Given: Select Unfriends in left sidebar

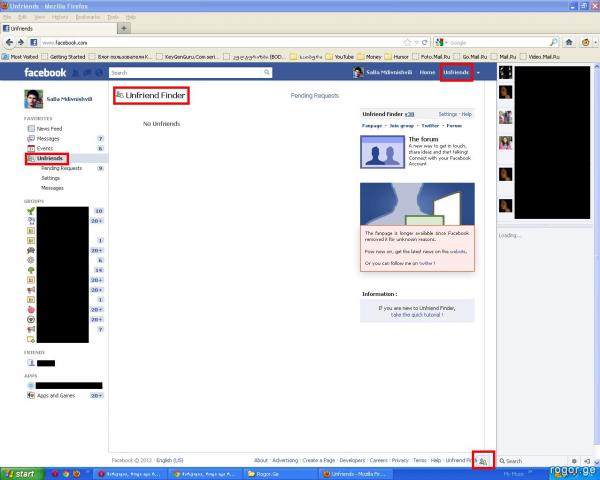Looking at the screenshot, I should (47, 158).
